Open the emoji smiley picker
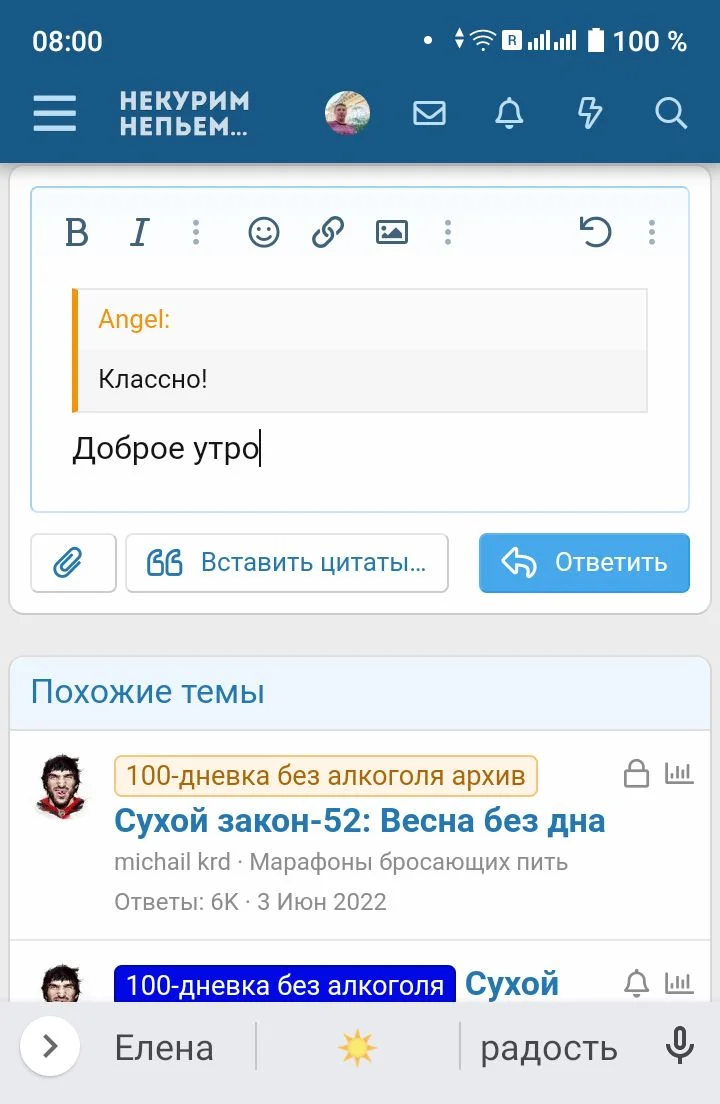 [264, 232]
